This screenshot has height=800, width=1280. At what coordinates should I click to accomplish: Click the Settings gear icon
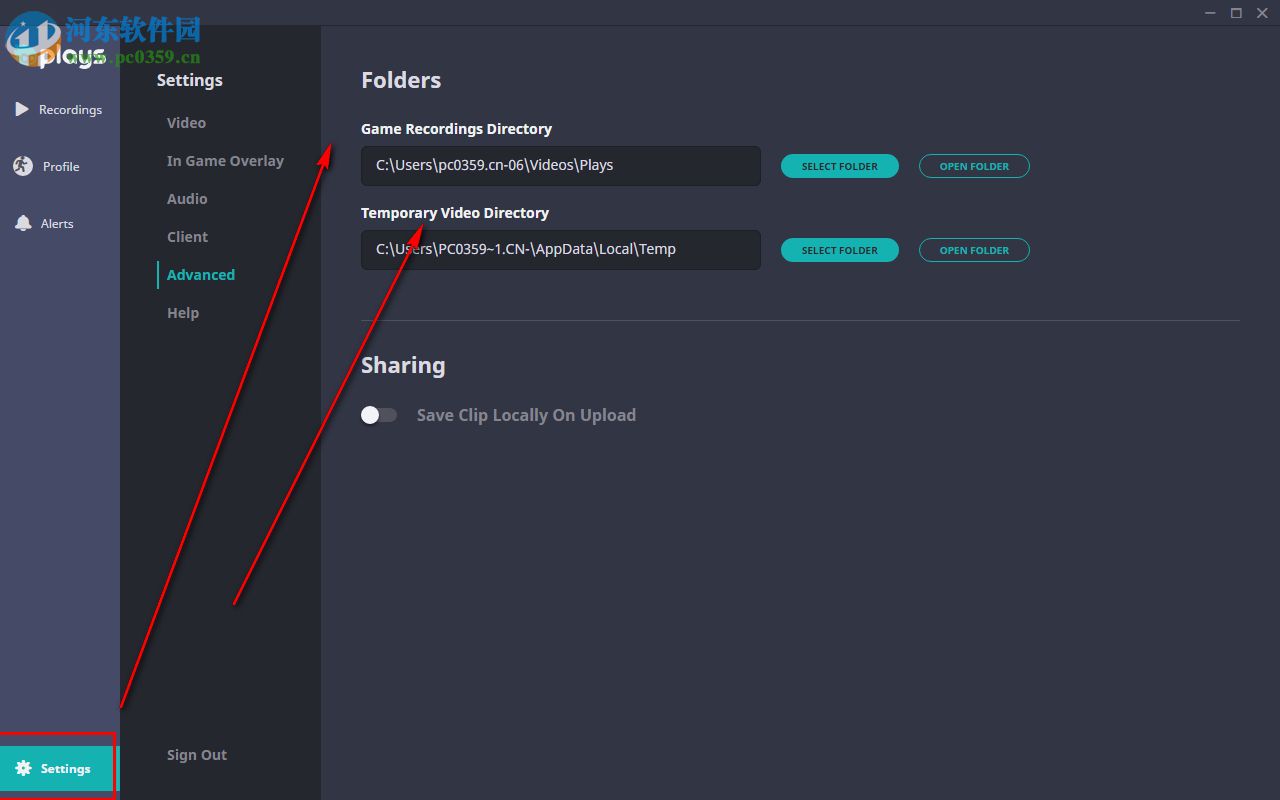click(x=24, y=768)
